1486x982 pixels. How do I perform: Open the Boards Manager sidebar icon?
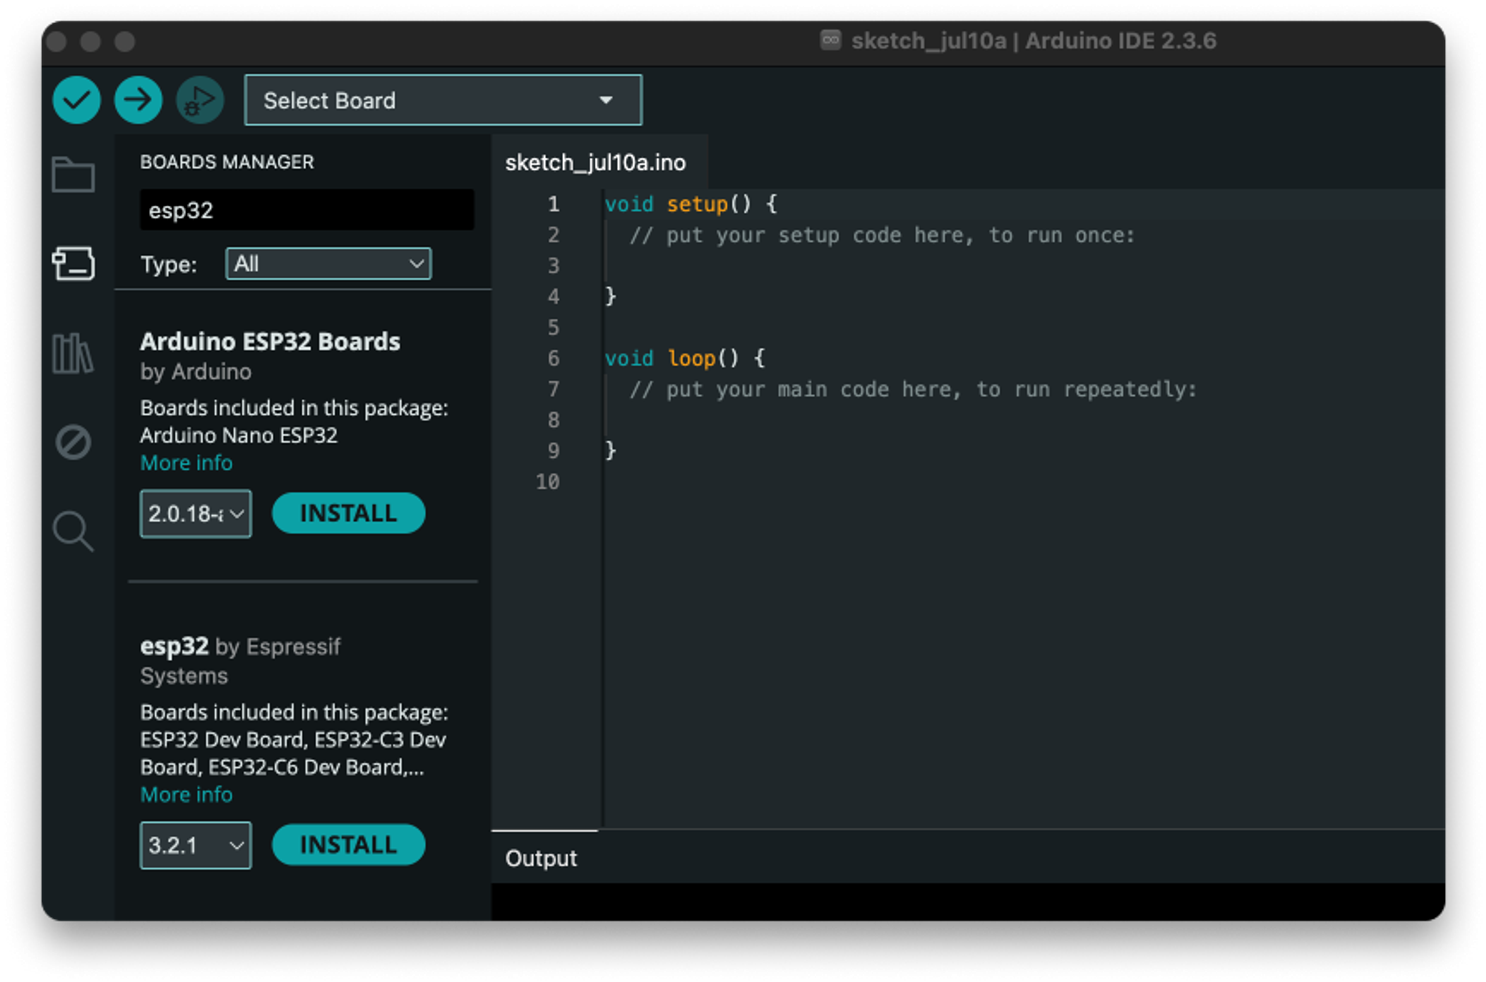point(73,264)
